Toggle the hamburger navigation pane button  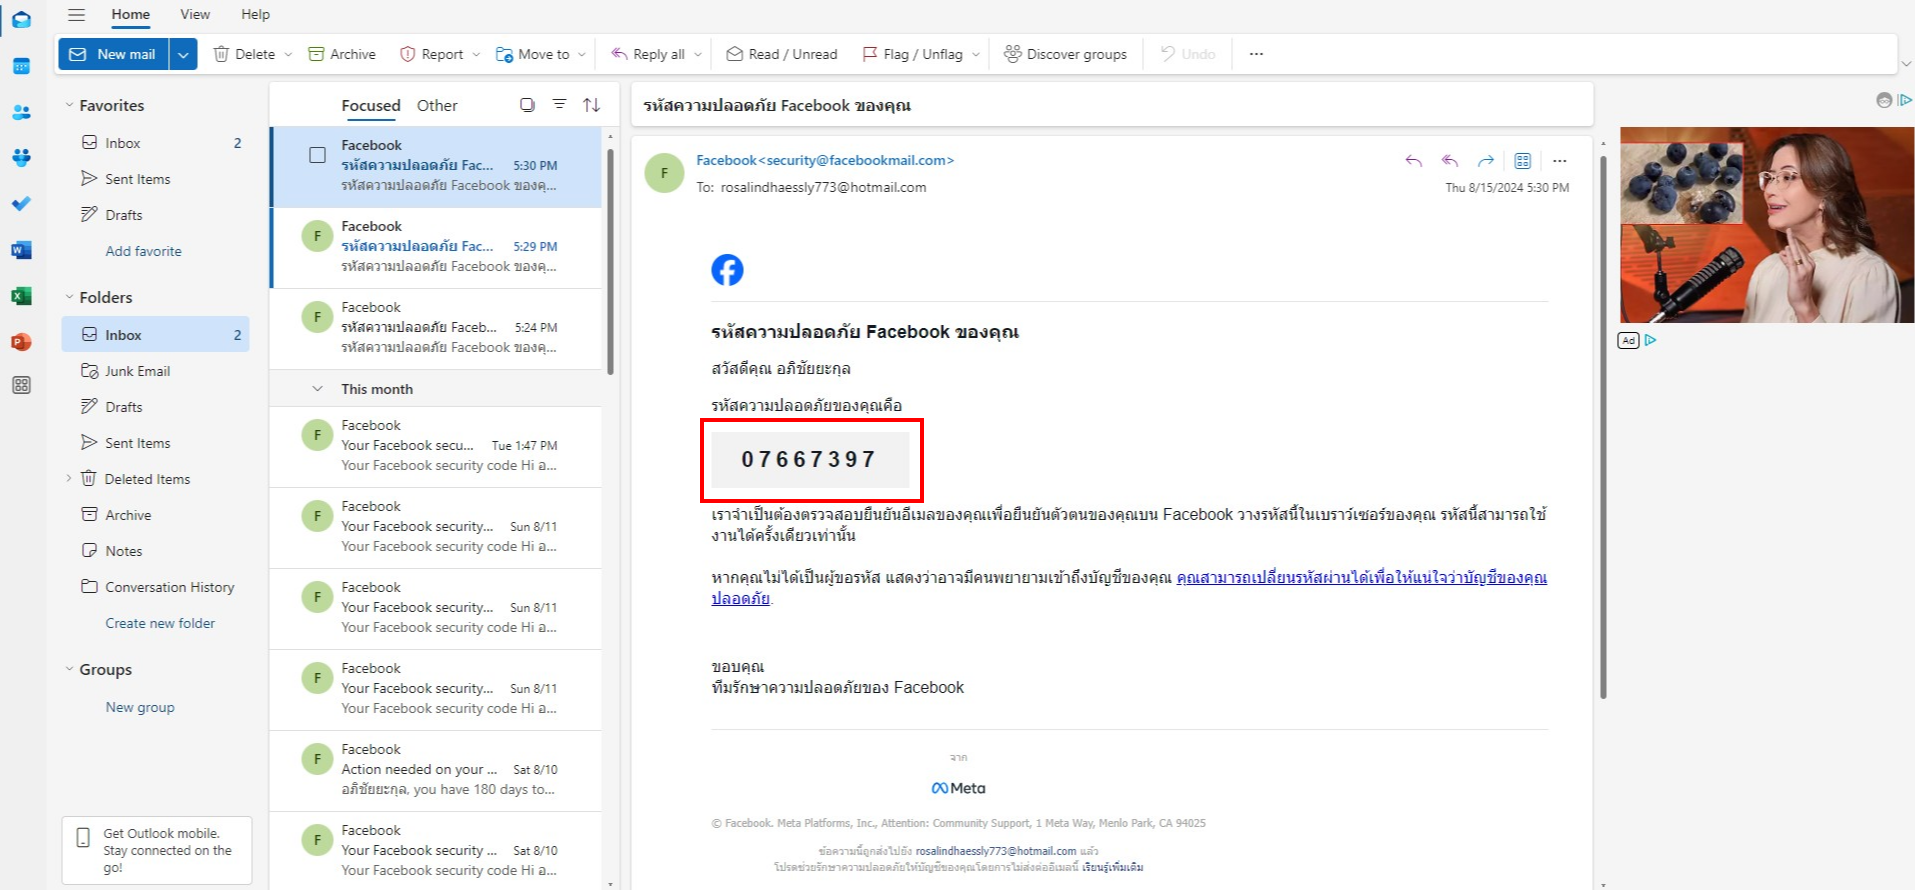pos(76,15)
